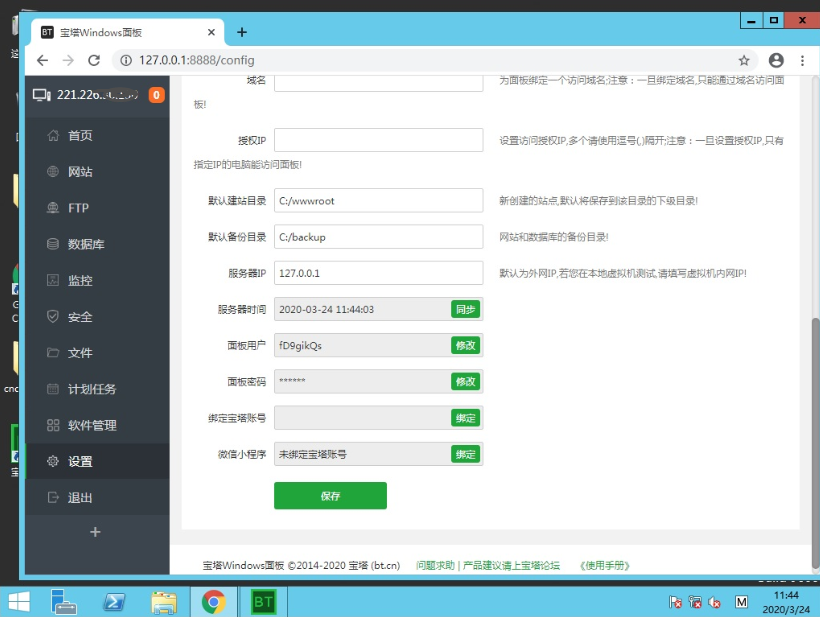Click the BT panel taskbar icon
The width and height of the screenshot is (820, 617).
pyautogui.click(x=263, y=602)
